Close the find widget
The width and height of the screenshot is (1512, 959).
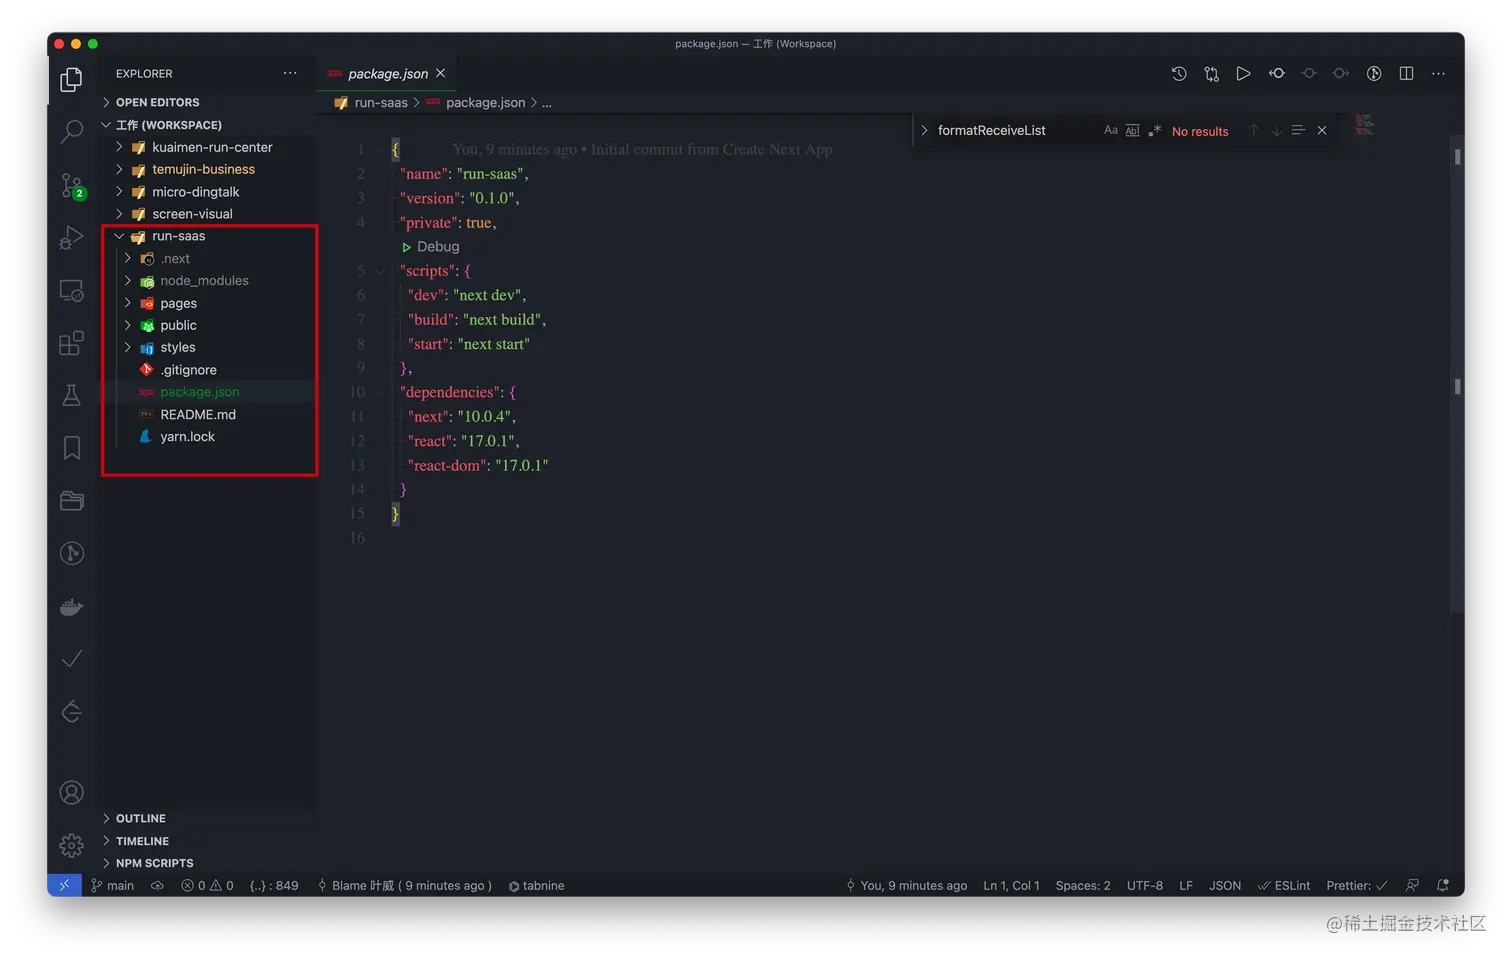1322,130
